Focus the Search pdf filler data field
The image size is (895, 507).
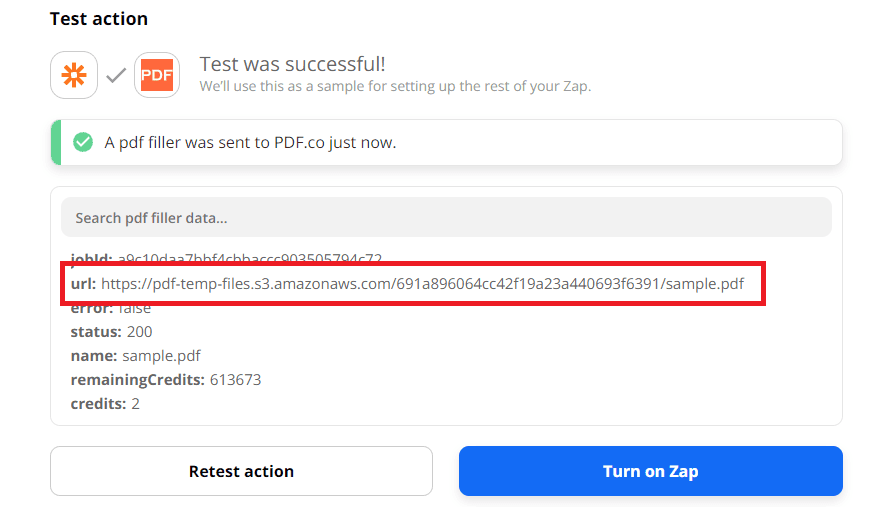pos(446,217)
